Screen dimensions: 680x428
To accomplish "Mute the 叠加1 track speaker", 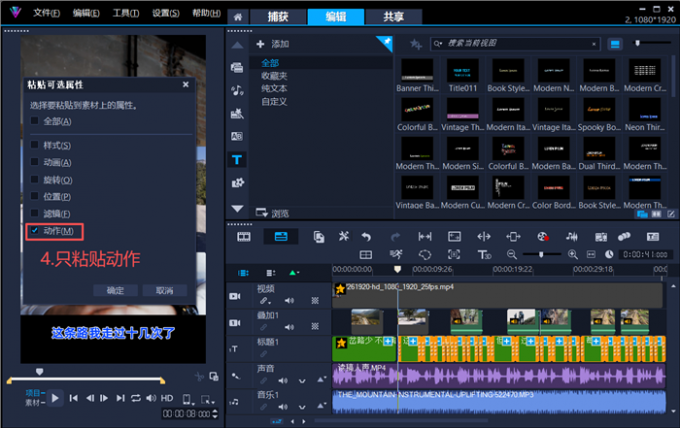I will (x=289, y=327).
